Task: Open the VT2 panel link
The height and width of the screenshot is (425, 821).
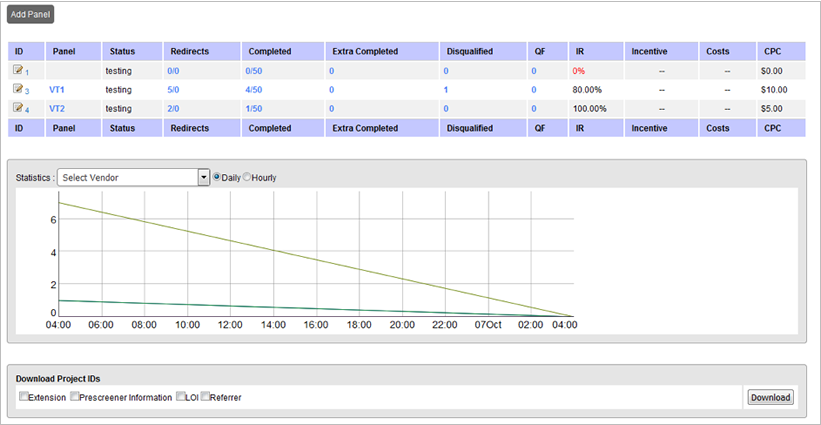Action: pos(57,108)
